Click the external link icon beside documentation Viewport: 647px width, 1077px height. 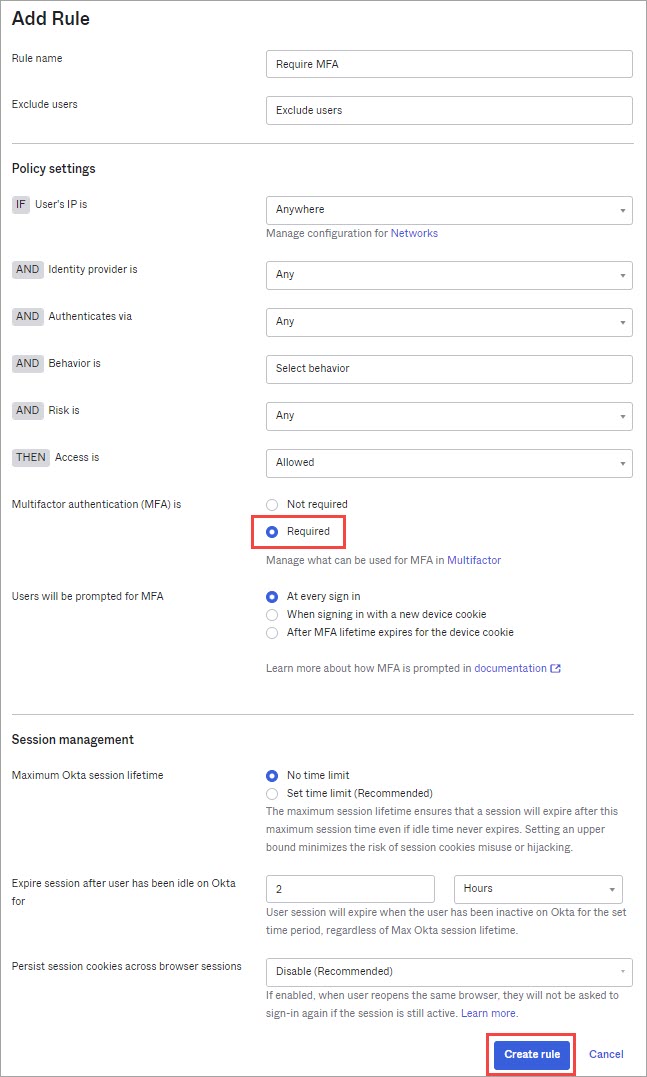point(556,668)
